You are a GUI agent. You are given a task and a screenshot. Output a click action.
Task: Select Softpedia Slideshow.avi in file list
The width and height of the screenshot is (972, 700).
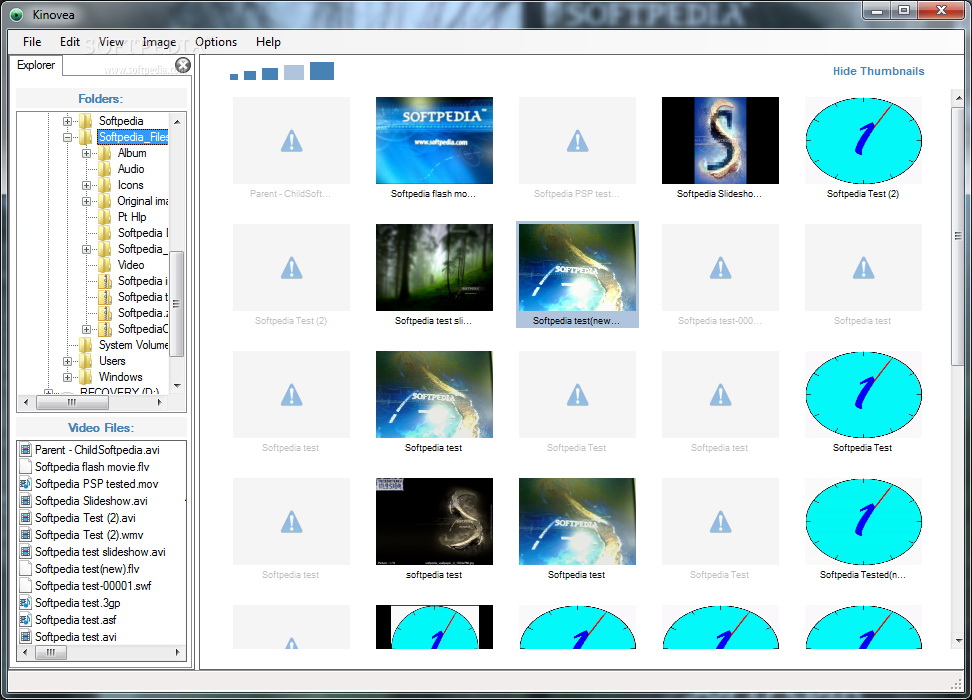(x=91, y=501)
